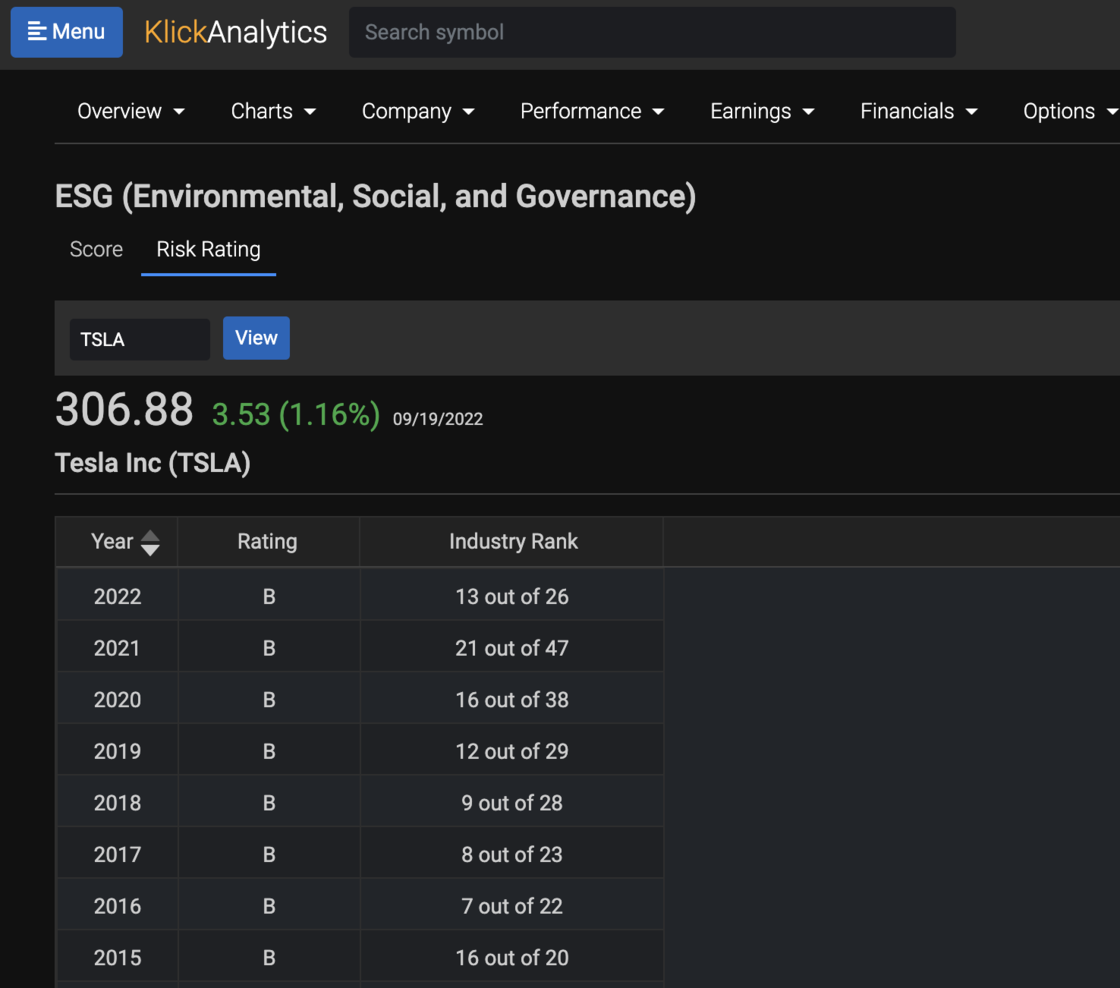Screen dimensions: 1120x988
Task: Select the 2015 year cell
Action: pyautogui.click(x=117, y=957)
